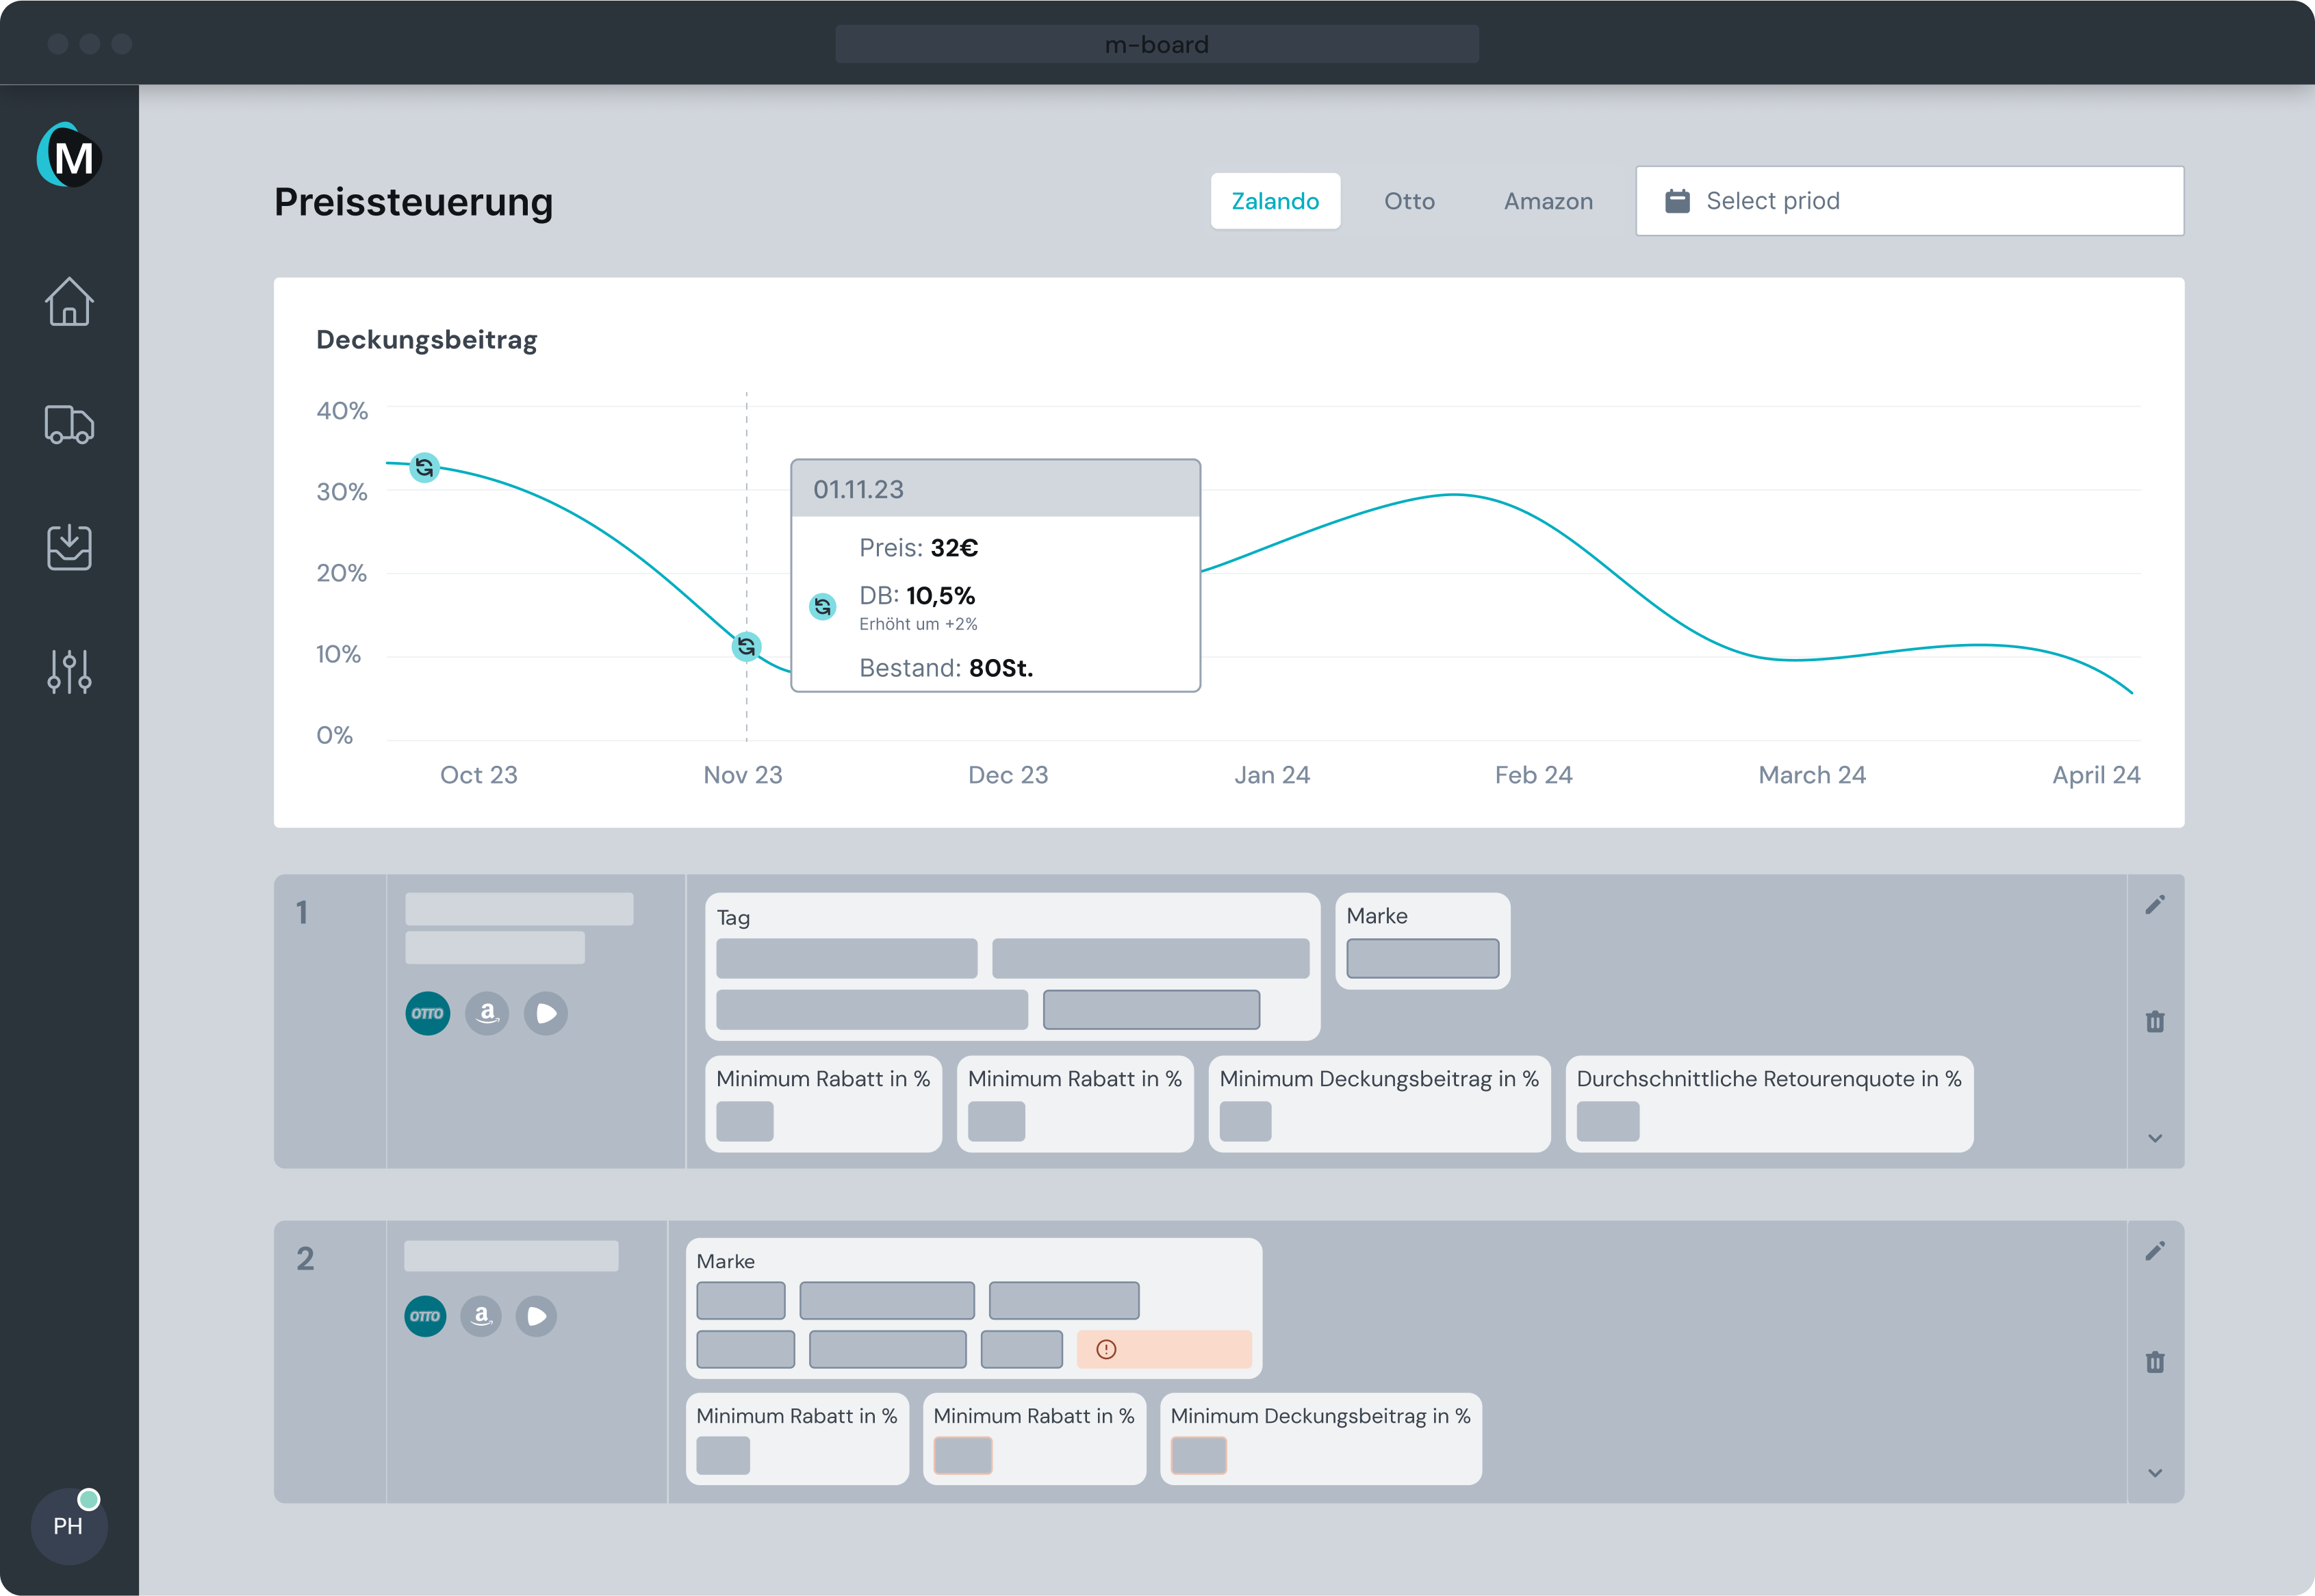2315x1596 pixels.
Task: Switch to the Amazon tab
Action: [x=1548, y=201]
